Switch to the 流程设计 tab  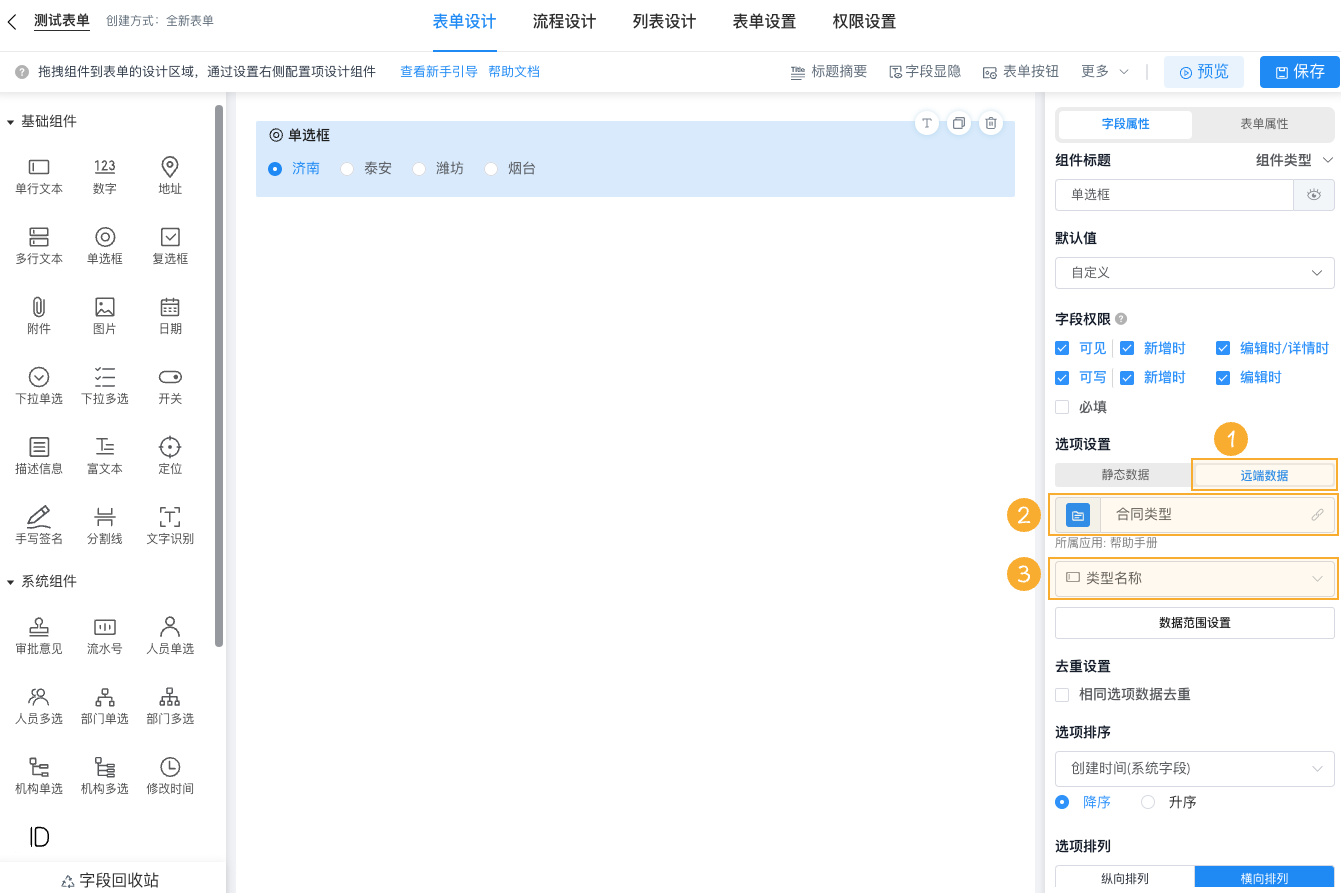pyautogui.click(x=564, y=21)
